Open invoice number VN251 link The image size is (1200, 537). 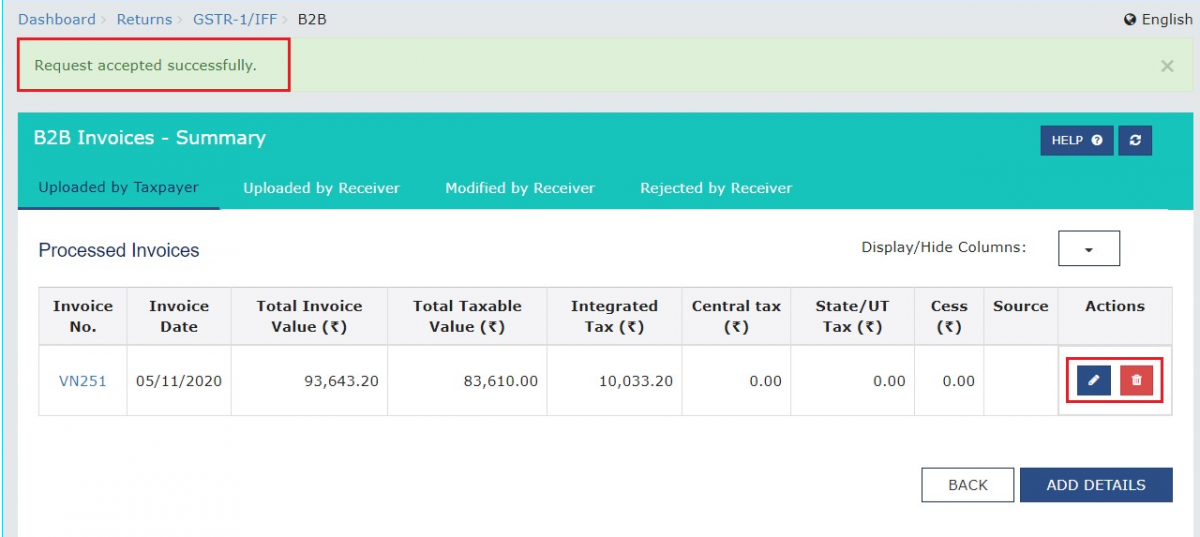click(x=82, y=381)
